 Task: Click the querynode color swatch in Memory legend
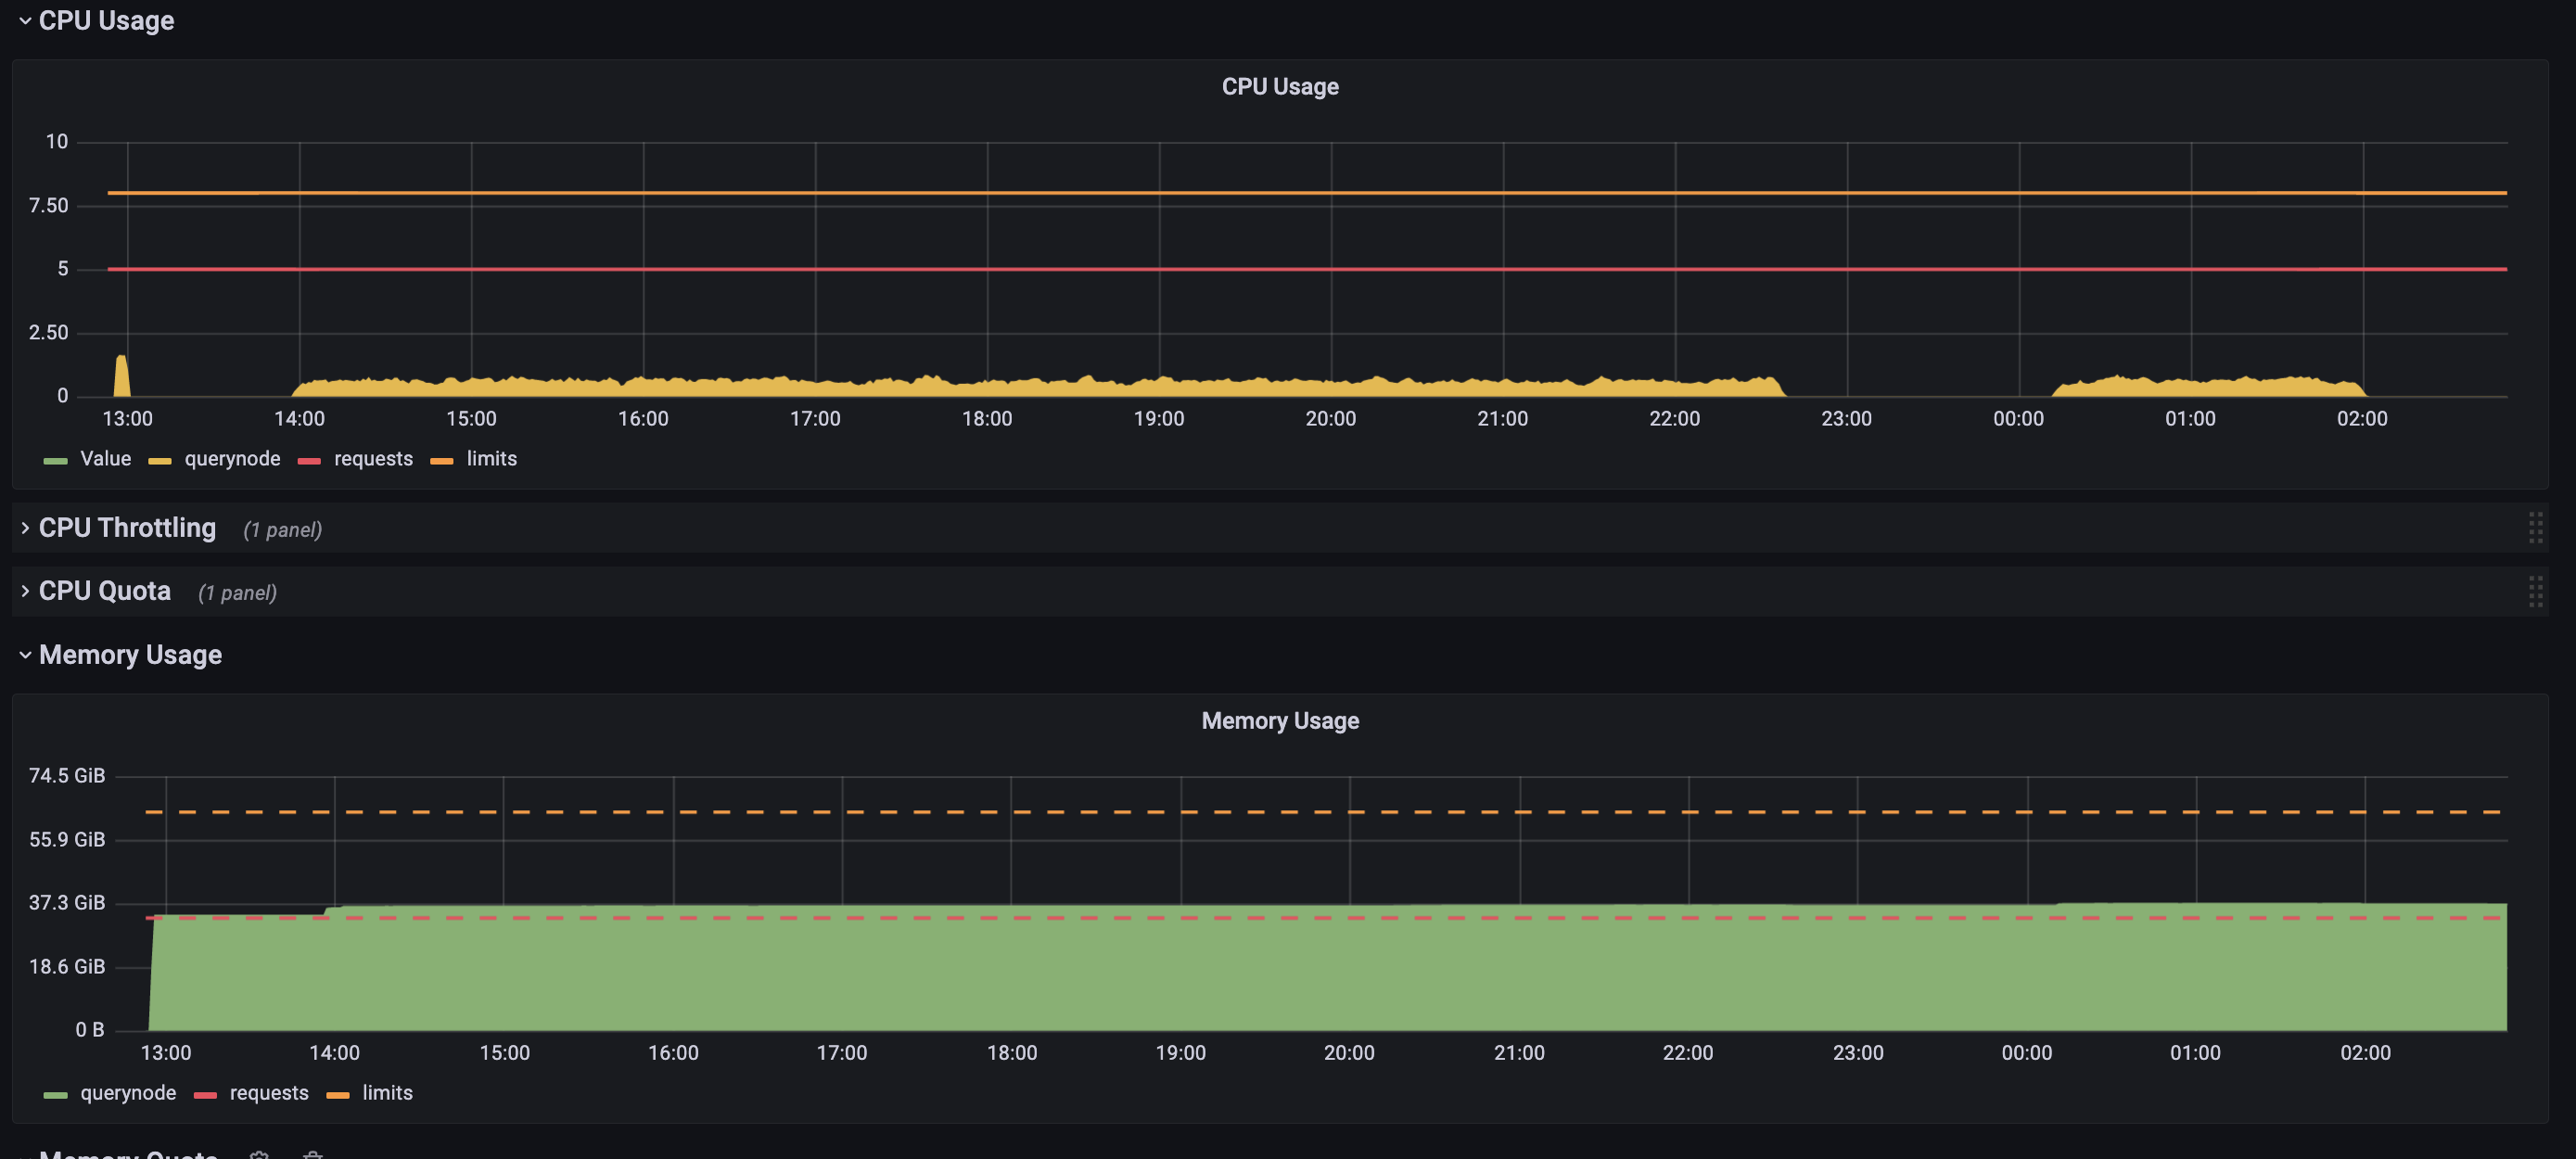57,1093
